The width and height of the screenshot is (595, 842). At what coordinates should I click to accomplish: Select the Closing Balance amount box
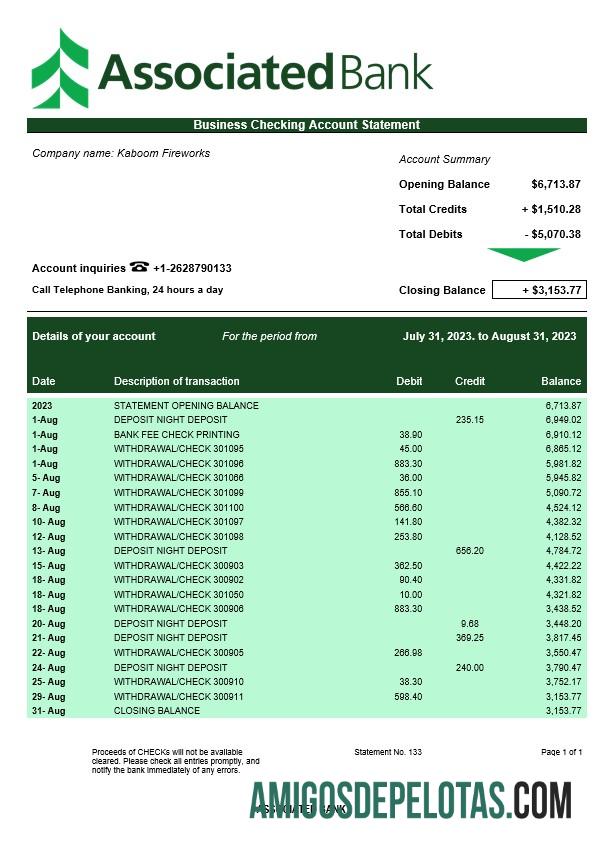(x=539, y=290)
